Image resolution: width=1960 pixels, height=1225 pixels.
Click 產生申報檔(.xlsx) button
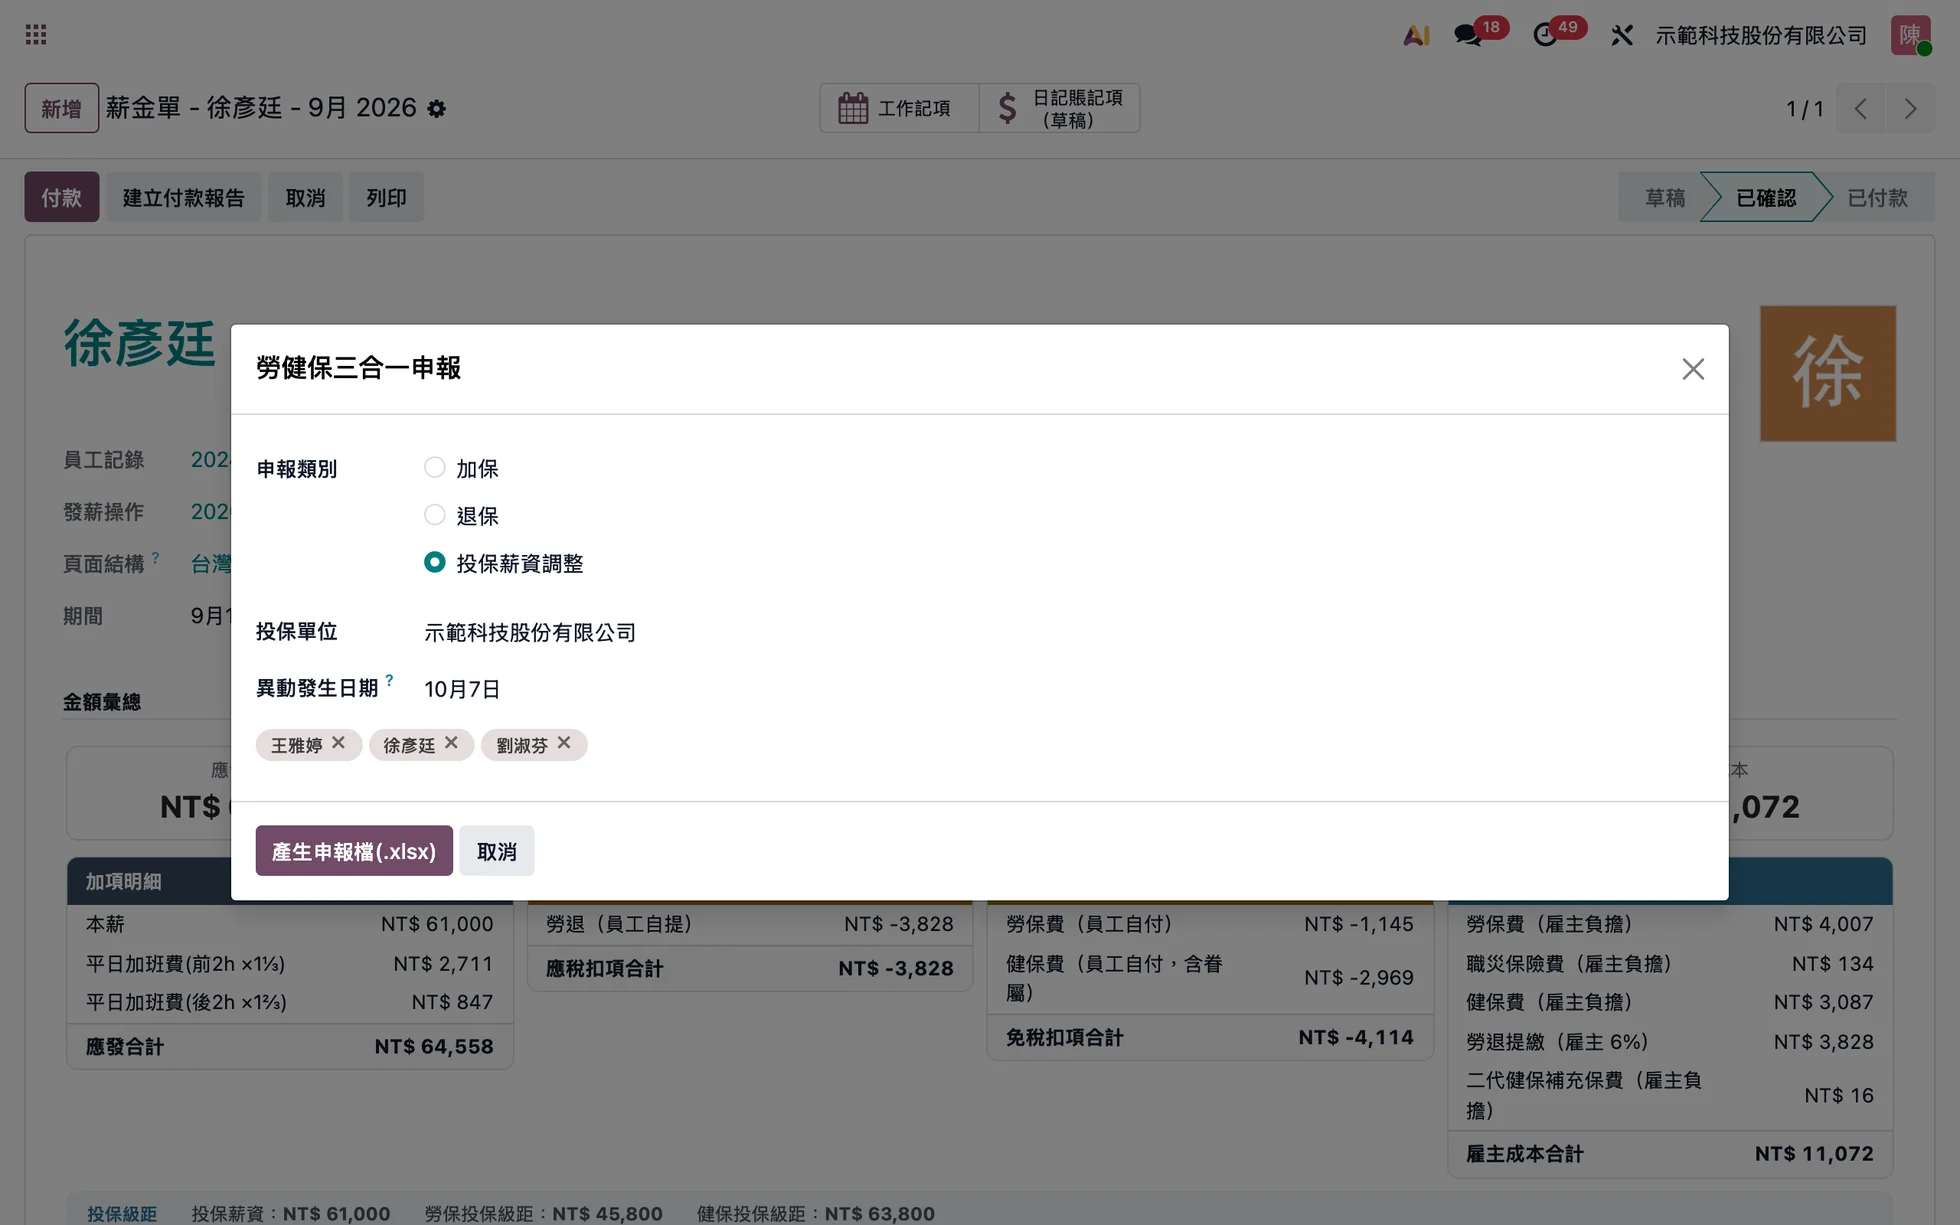(354, 851)
